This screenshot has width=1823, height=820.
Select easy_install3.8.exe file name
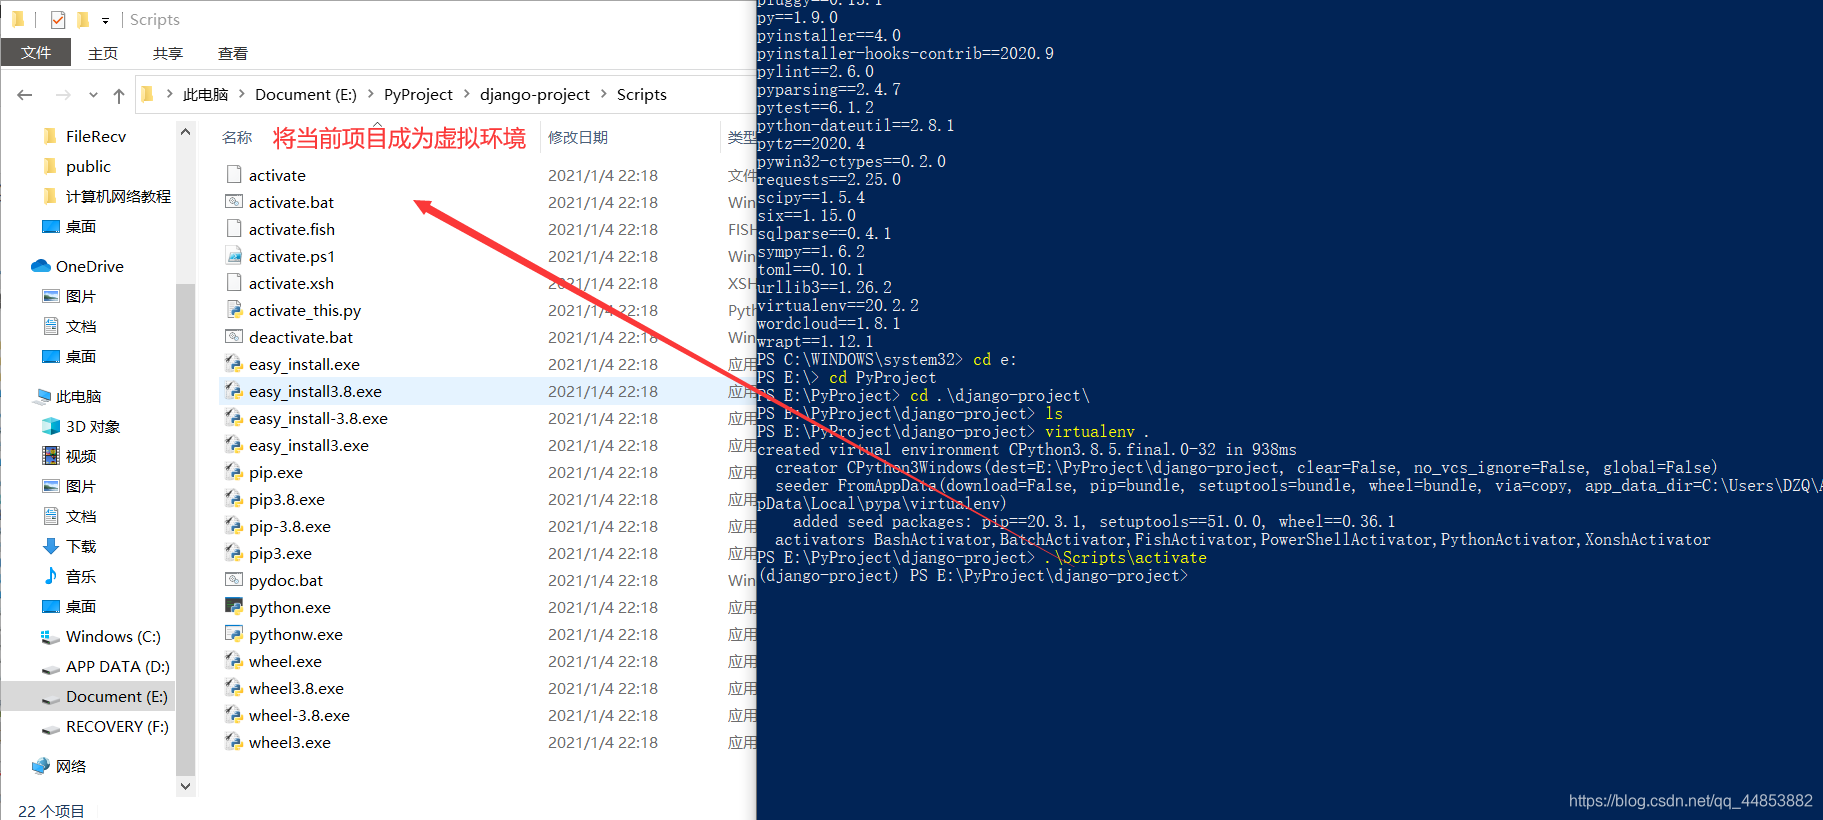315,391
